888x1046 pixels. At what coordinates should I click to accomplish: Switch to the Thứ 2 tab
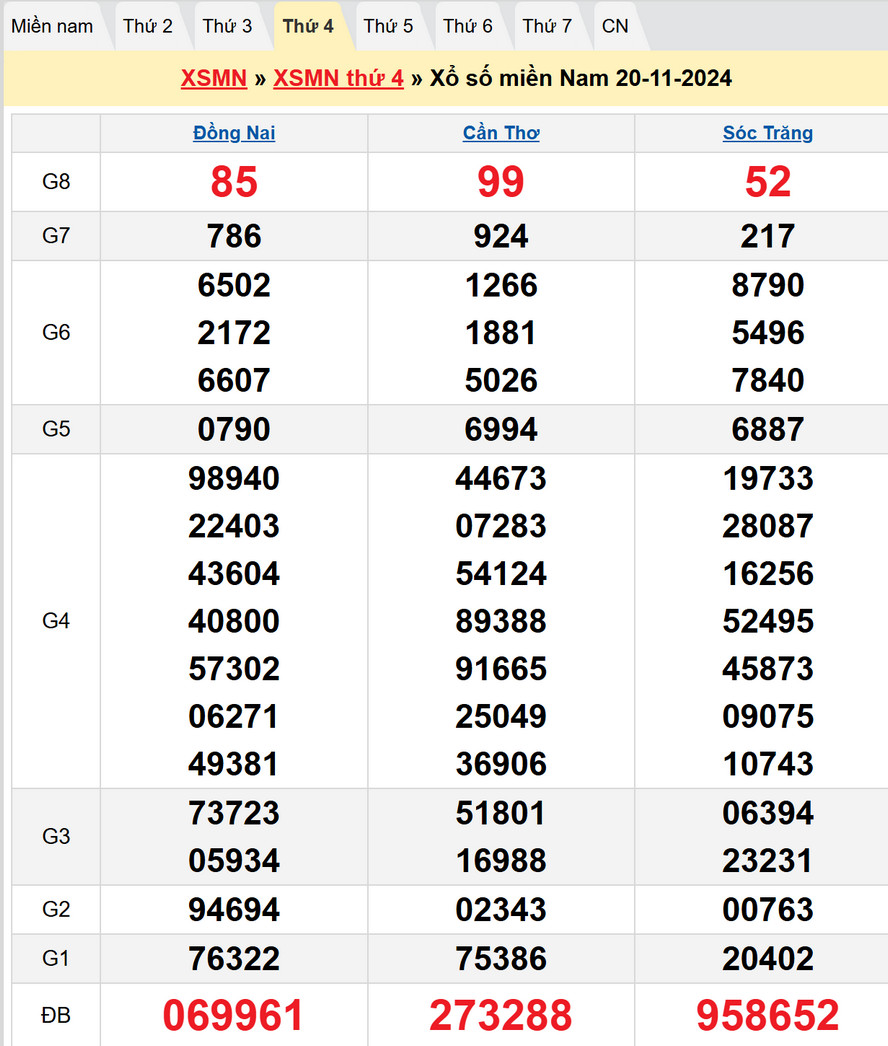tap(148, 26)
